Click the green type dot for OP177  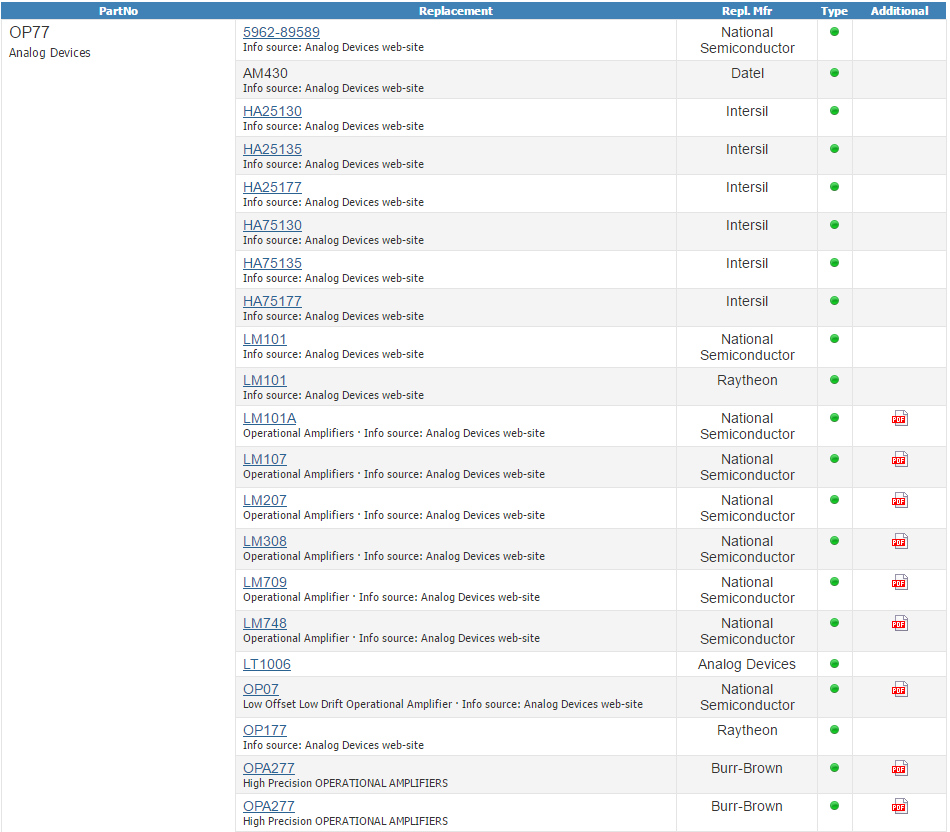[834, 730]
